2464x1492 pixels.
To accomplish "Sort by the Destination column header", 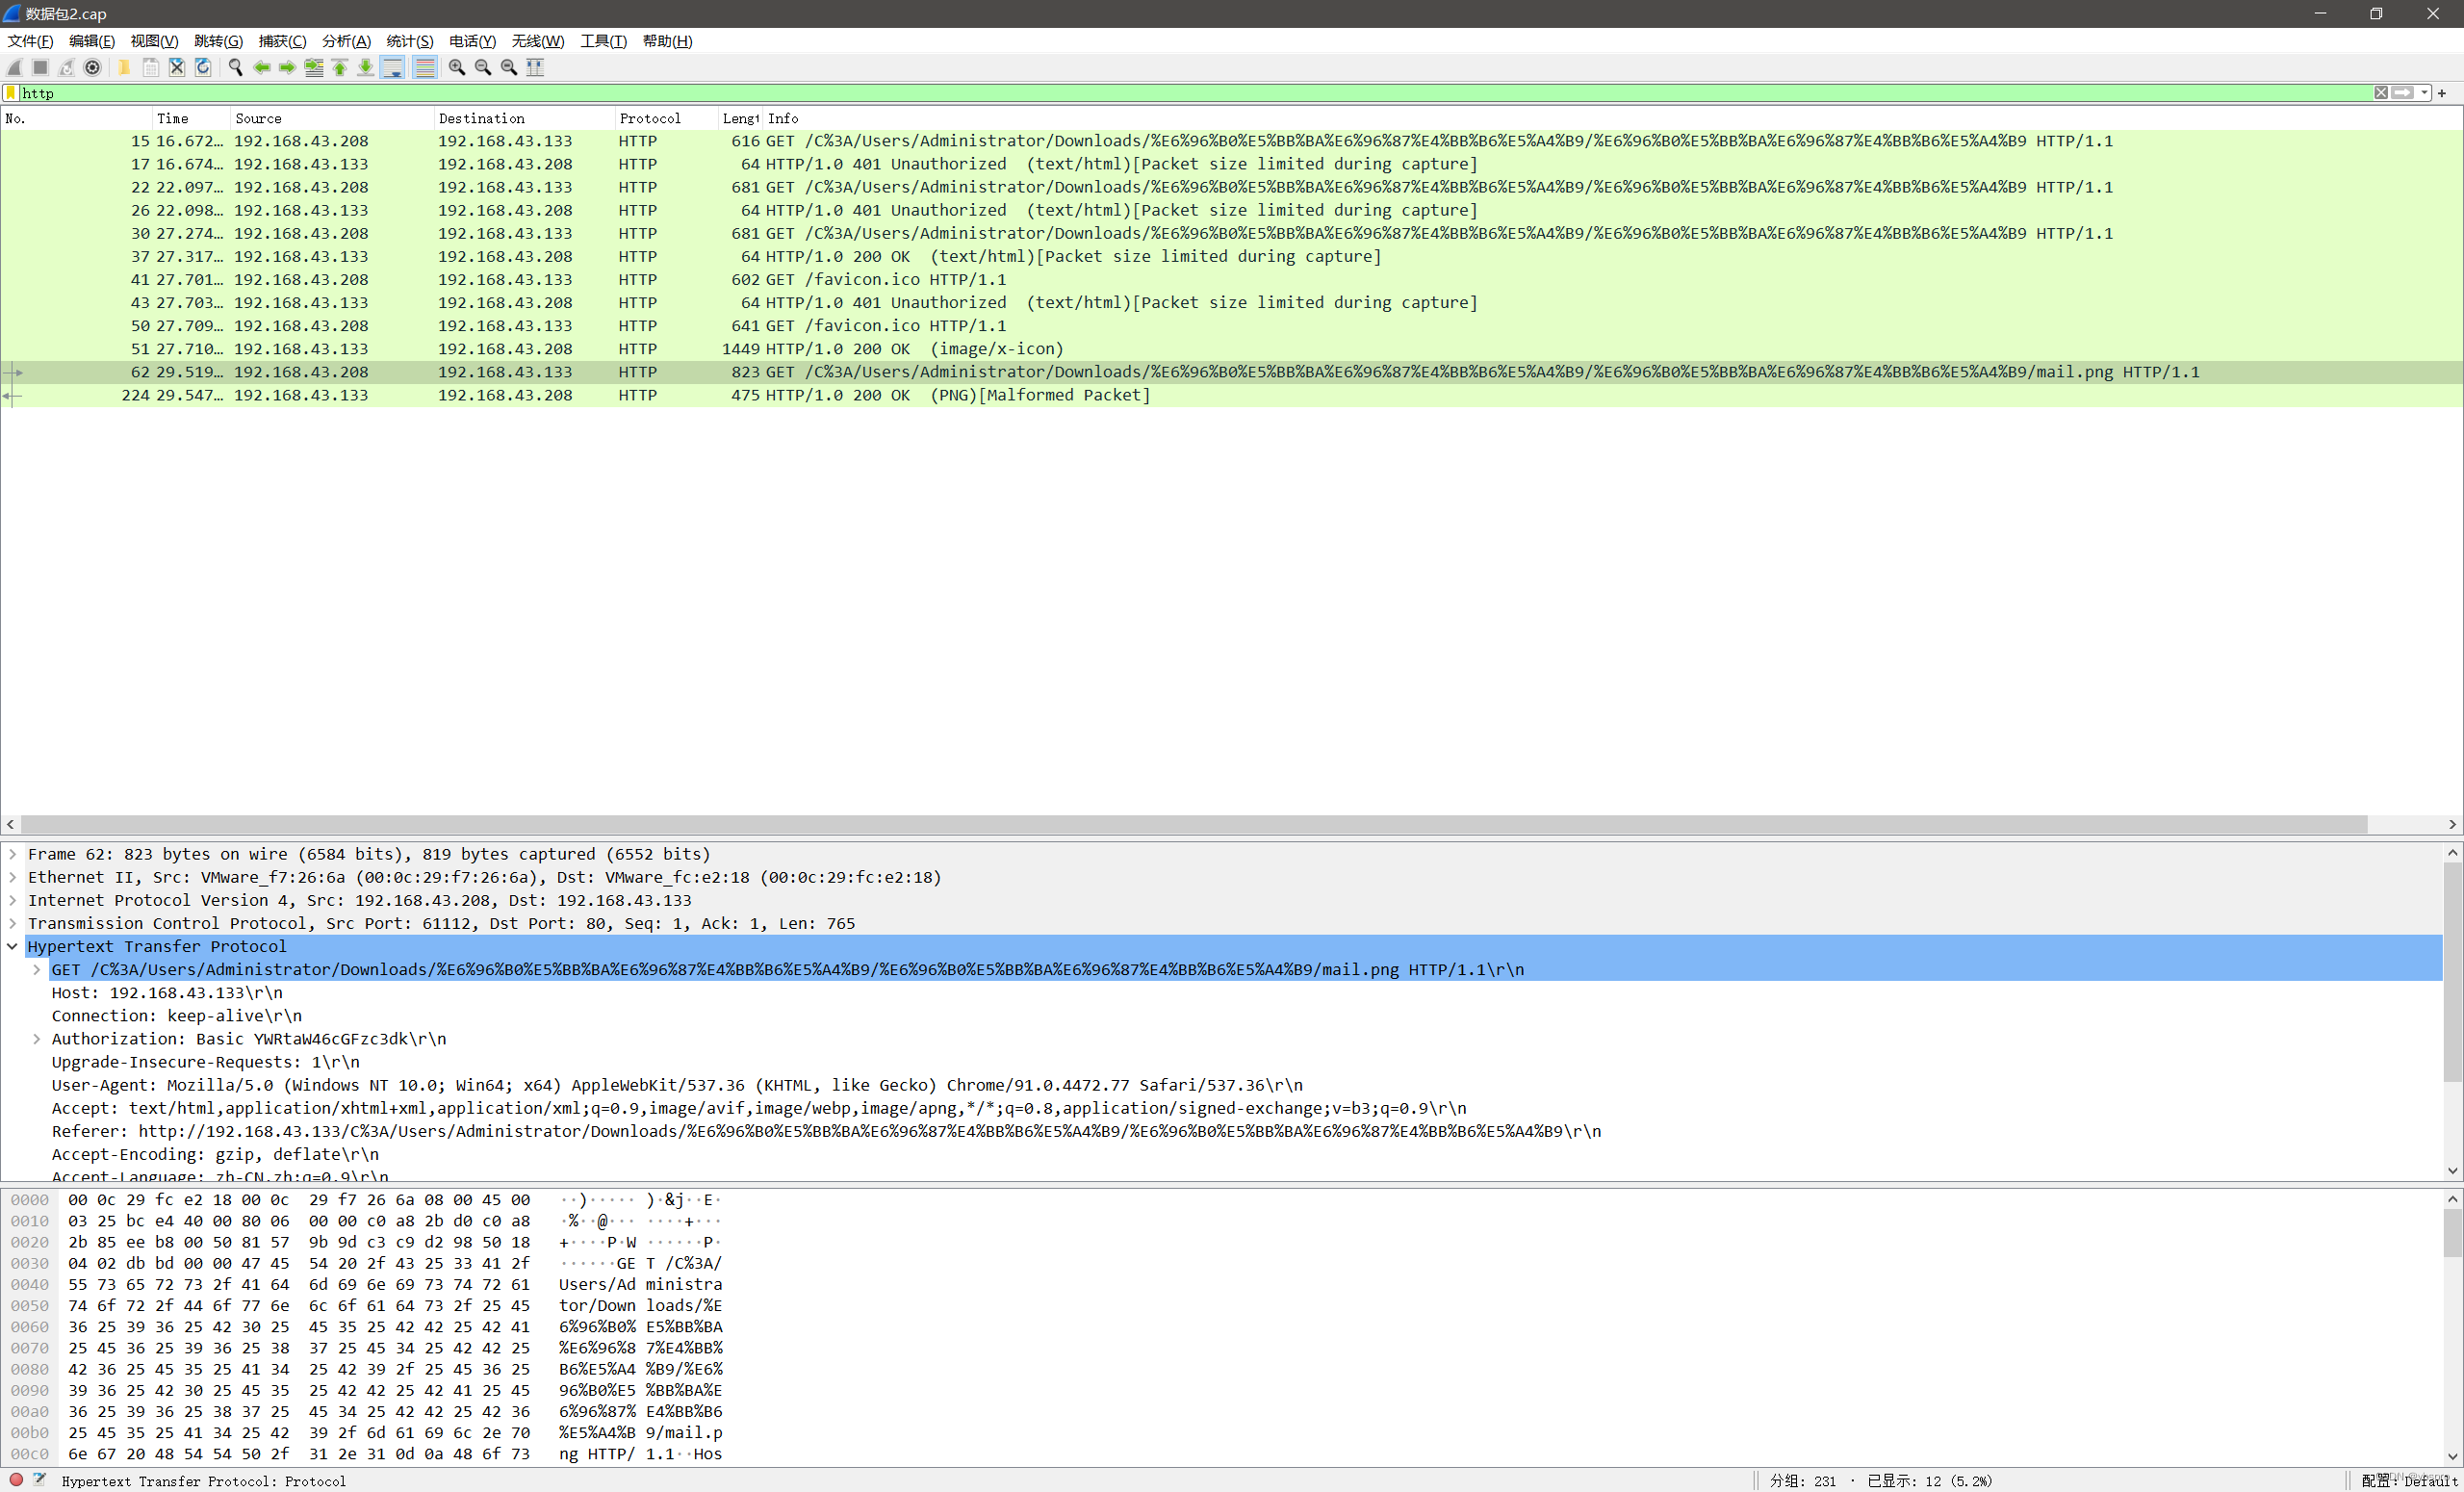I will pos(526,118).
